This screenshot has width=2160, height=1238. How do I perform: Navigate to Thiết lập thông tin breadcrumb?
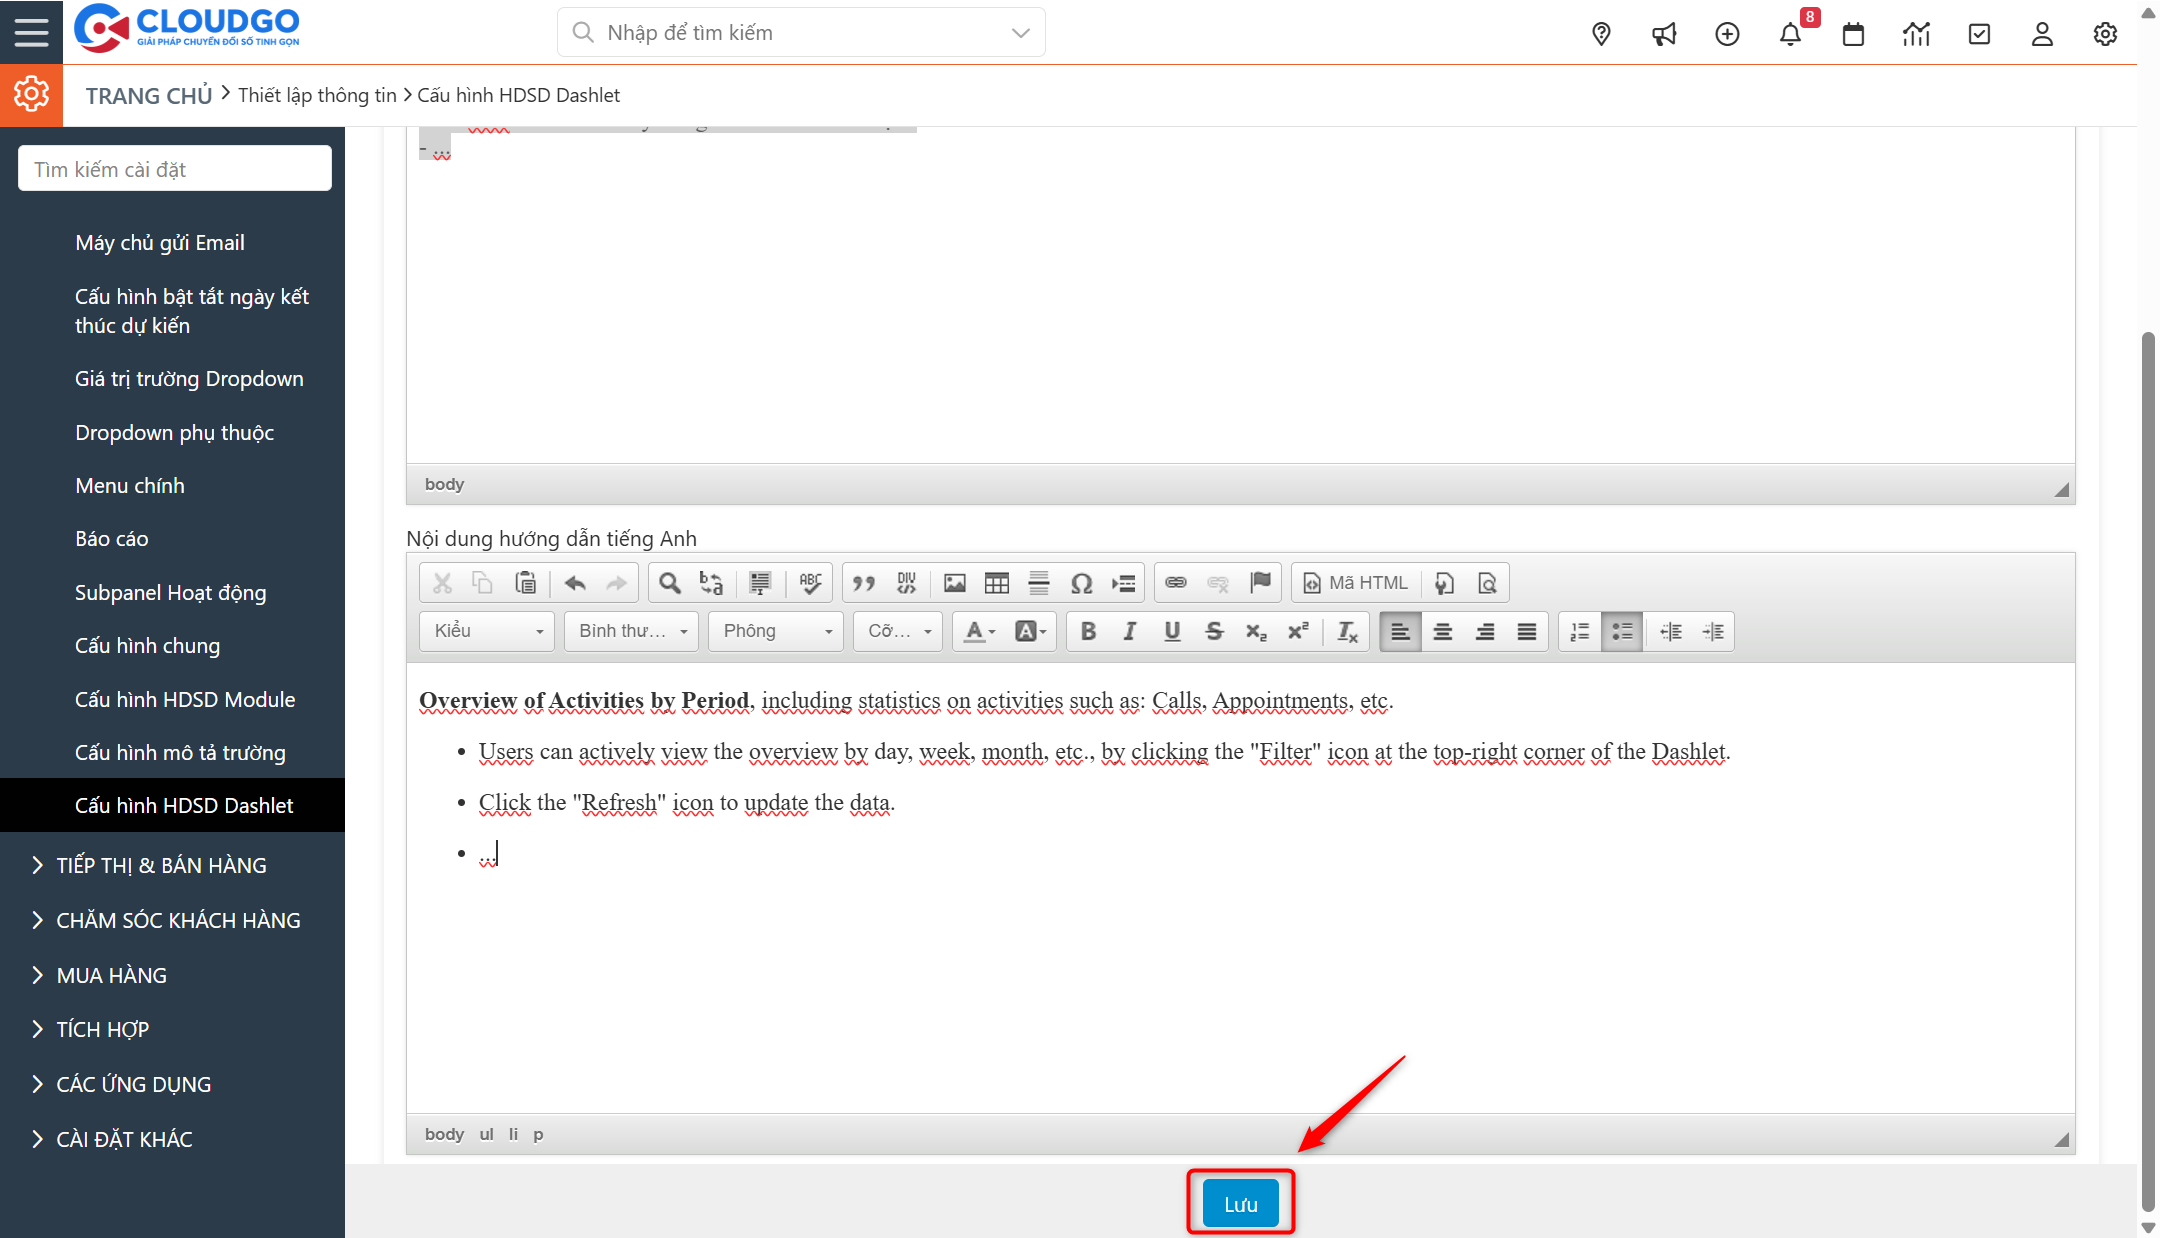pyautogui.click(x=318, y=95)
